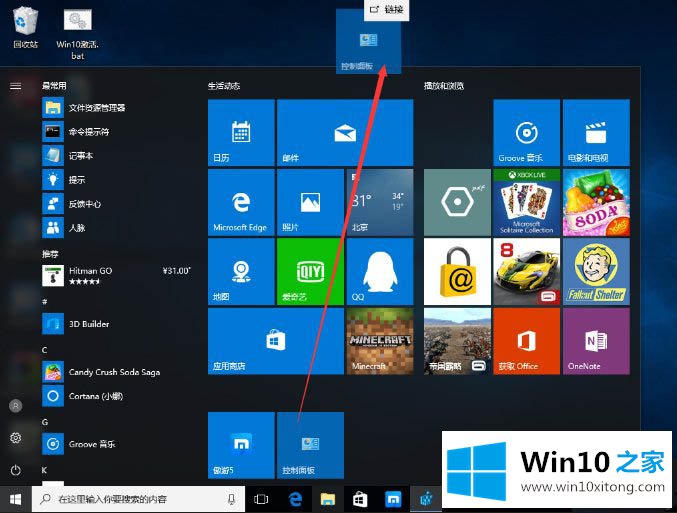Click the # letter group header
677x513 pixels.
[x=44, y=301]
